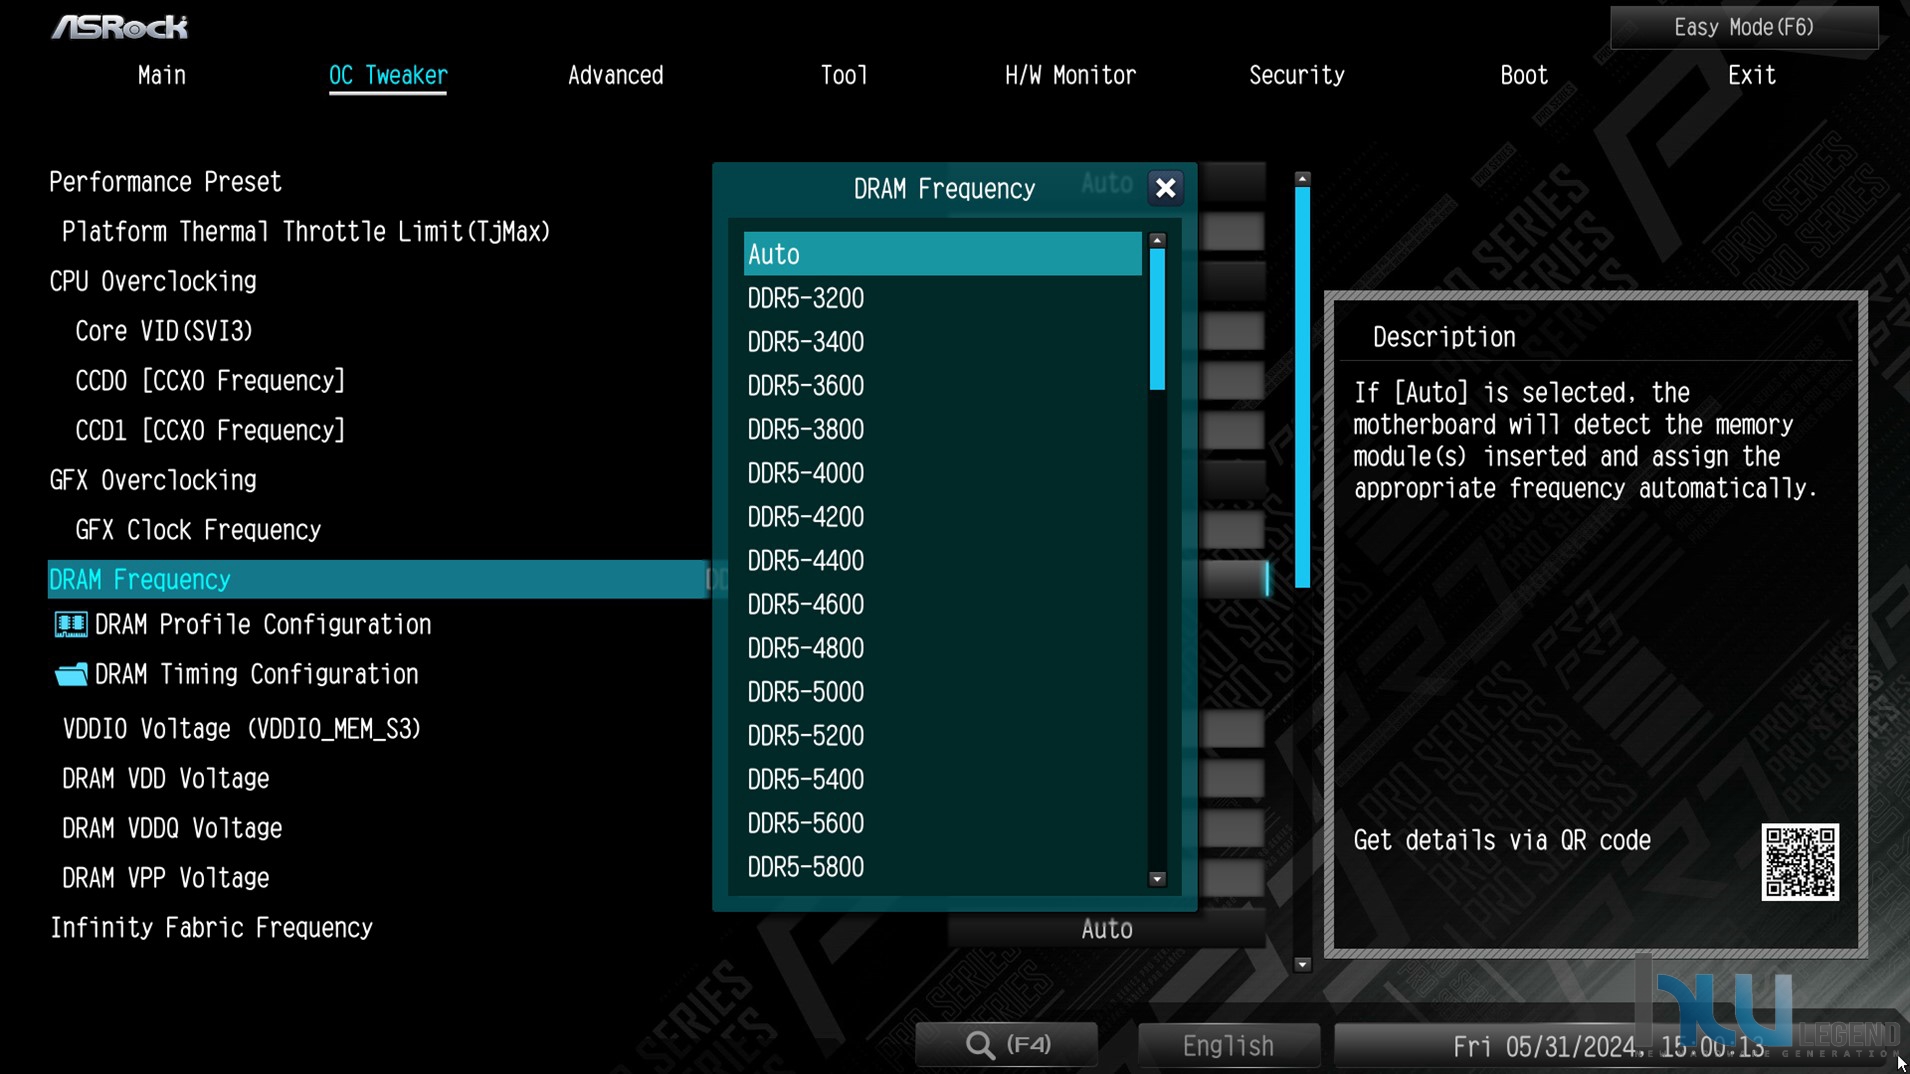Select DDR5-5000 frequency option

point(942,693)
